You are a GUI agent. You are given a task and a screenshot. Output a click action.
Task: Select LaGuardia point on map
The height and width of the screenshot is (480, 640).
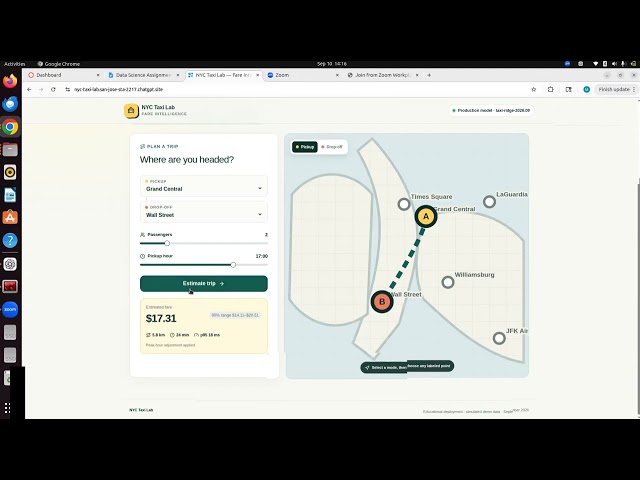tap(489, 202)
